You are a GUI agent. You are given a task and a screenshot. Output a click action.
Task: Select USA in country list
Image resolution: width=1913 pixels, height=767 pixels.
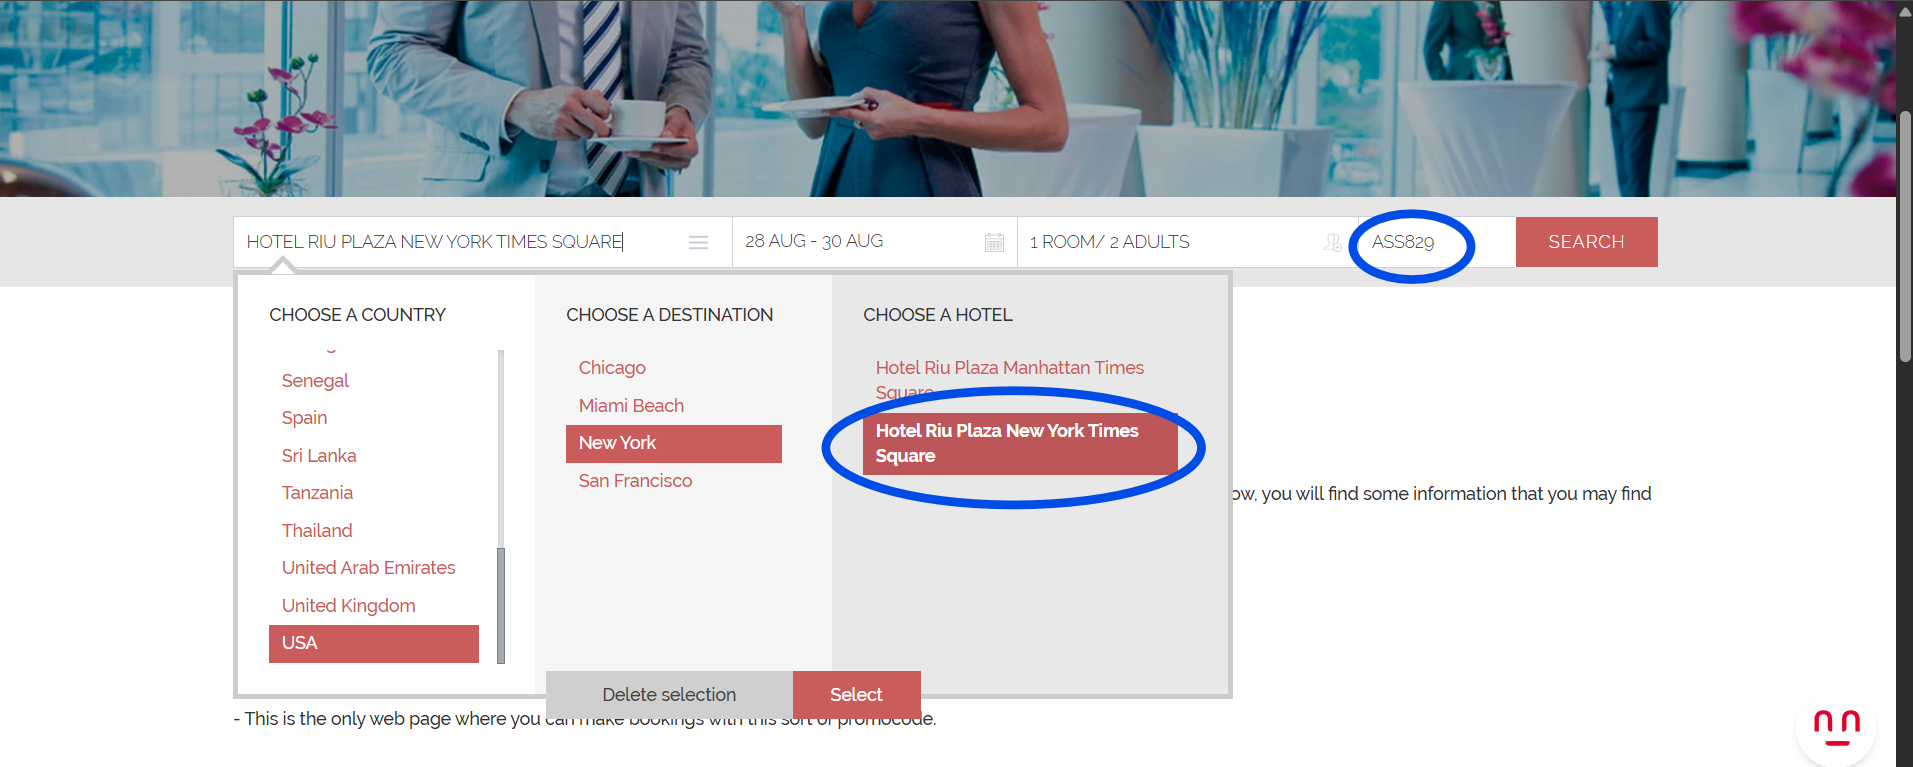tap(374, 644)
